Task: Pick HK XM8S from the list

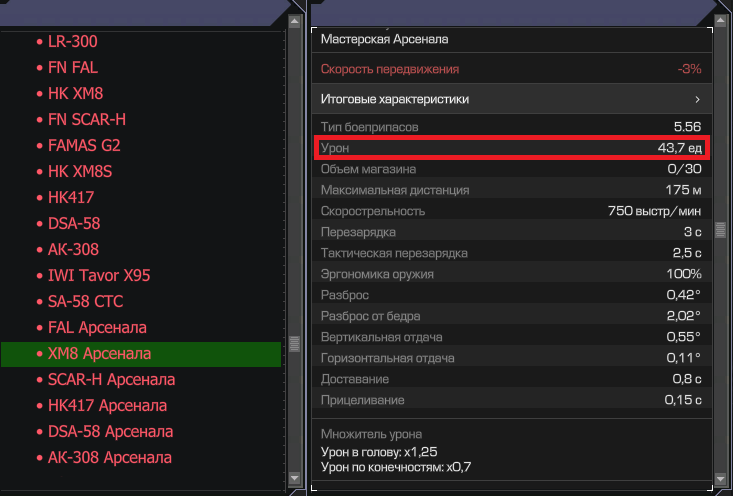Action: tap(80, 172)
